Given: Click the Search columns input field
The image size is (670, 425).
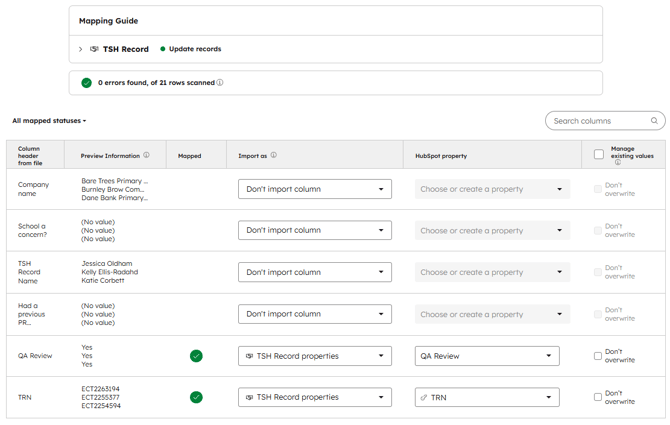Looking at the screenshot, I should pos(597,121).
